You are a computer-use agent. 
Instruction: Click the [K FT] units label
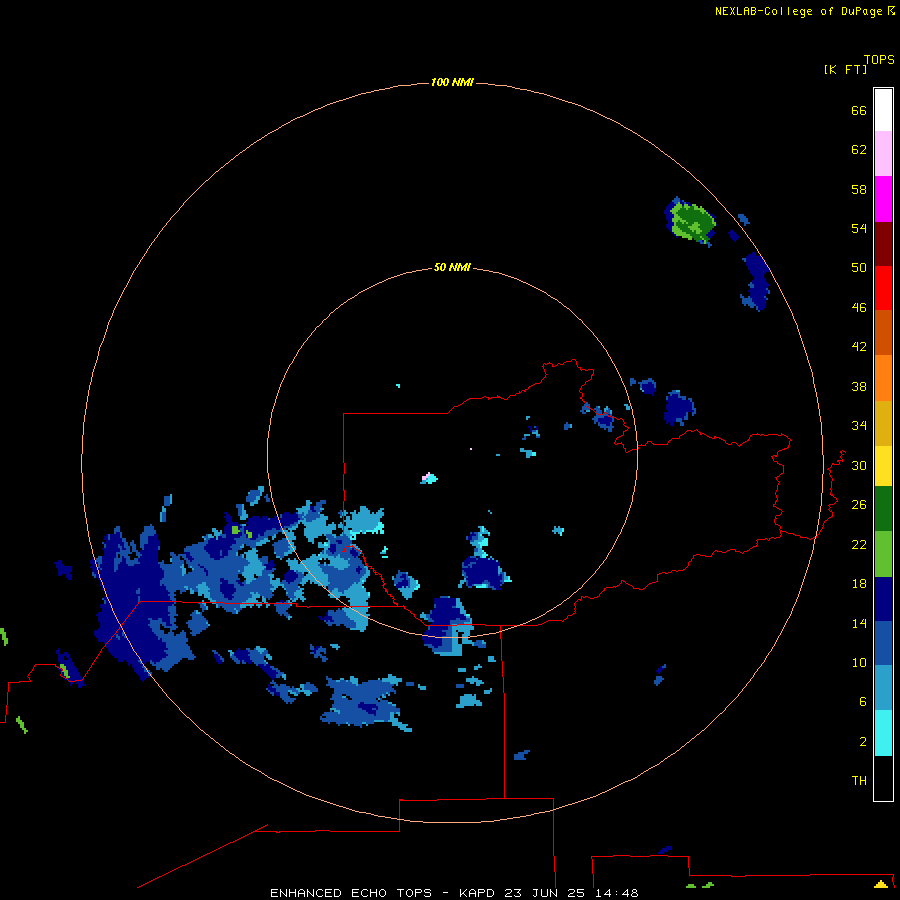pos(845,70)
